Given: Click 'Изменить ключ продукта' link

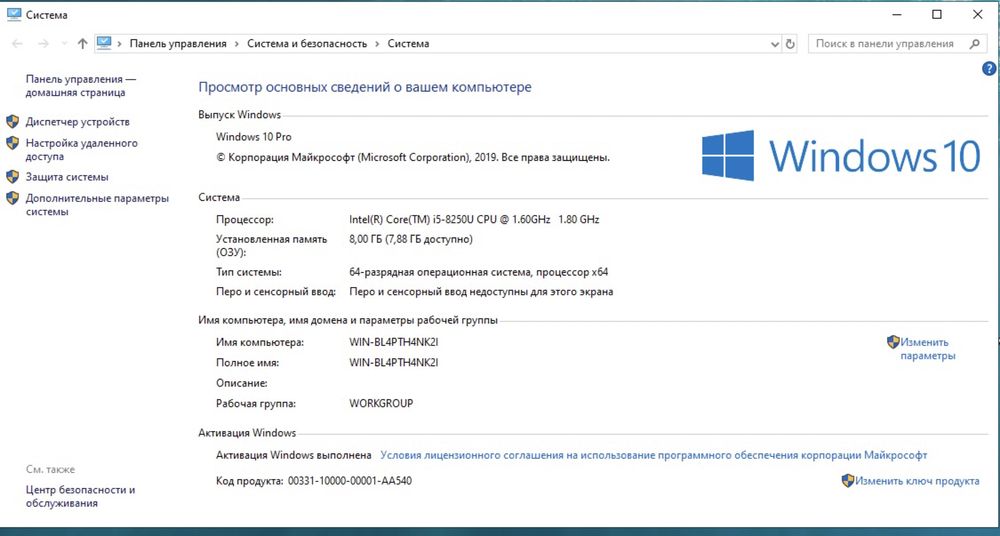Looking at the screenshot, I should click(917, 481).
